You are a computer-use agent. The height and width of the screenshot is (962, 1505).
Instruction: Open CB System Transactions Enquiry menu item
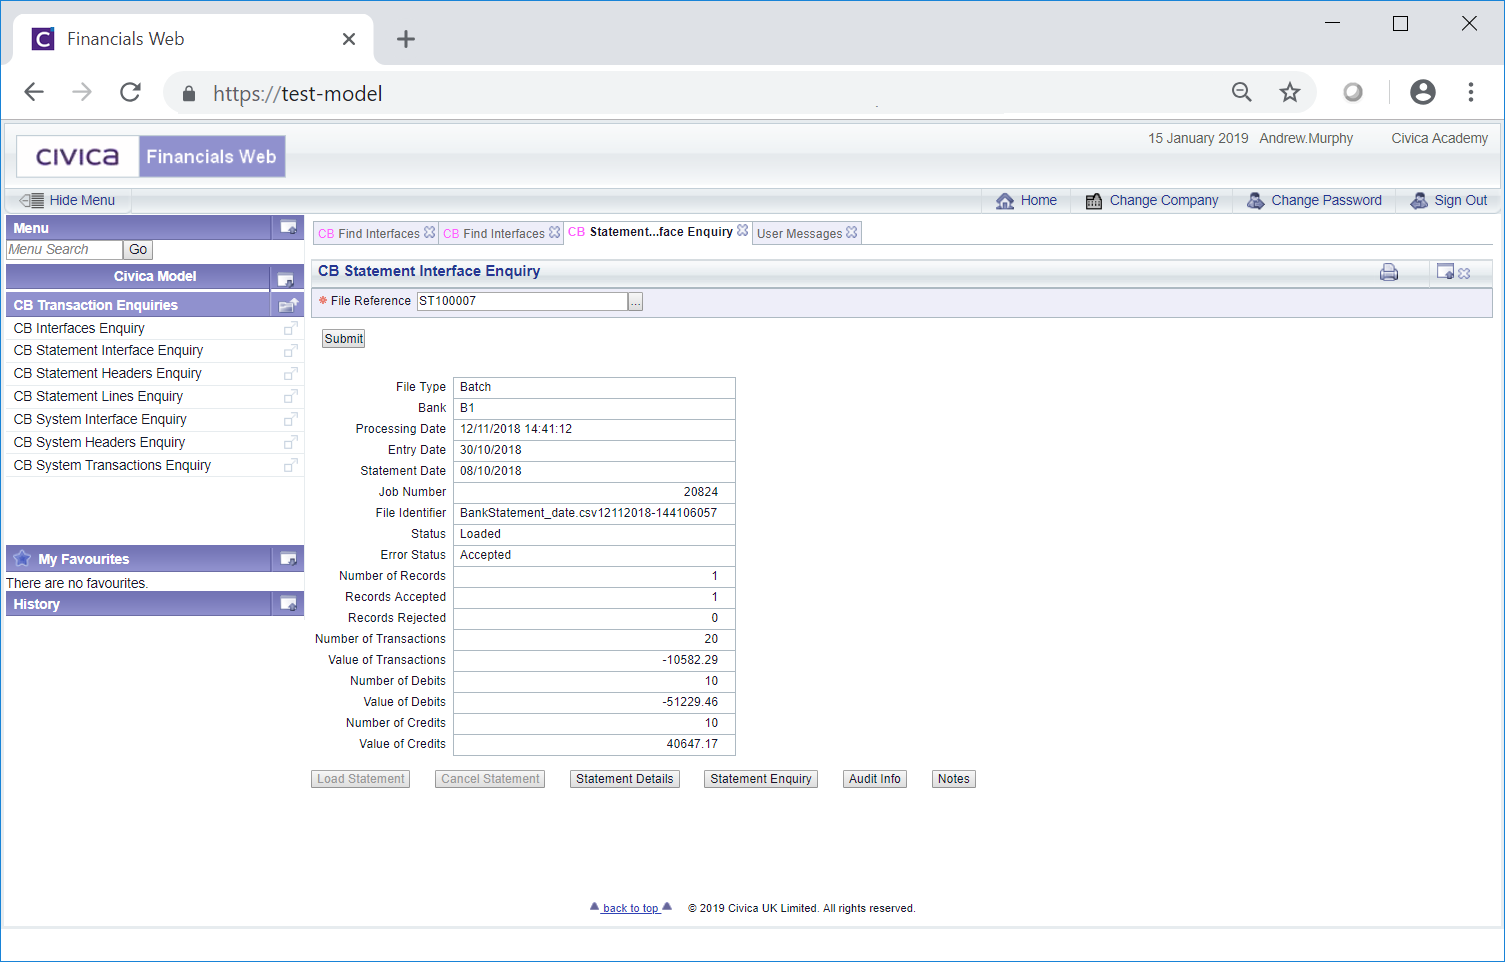pos(112,466)
